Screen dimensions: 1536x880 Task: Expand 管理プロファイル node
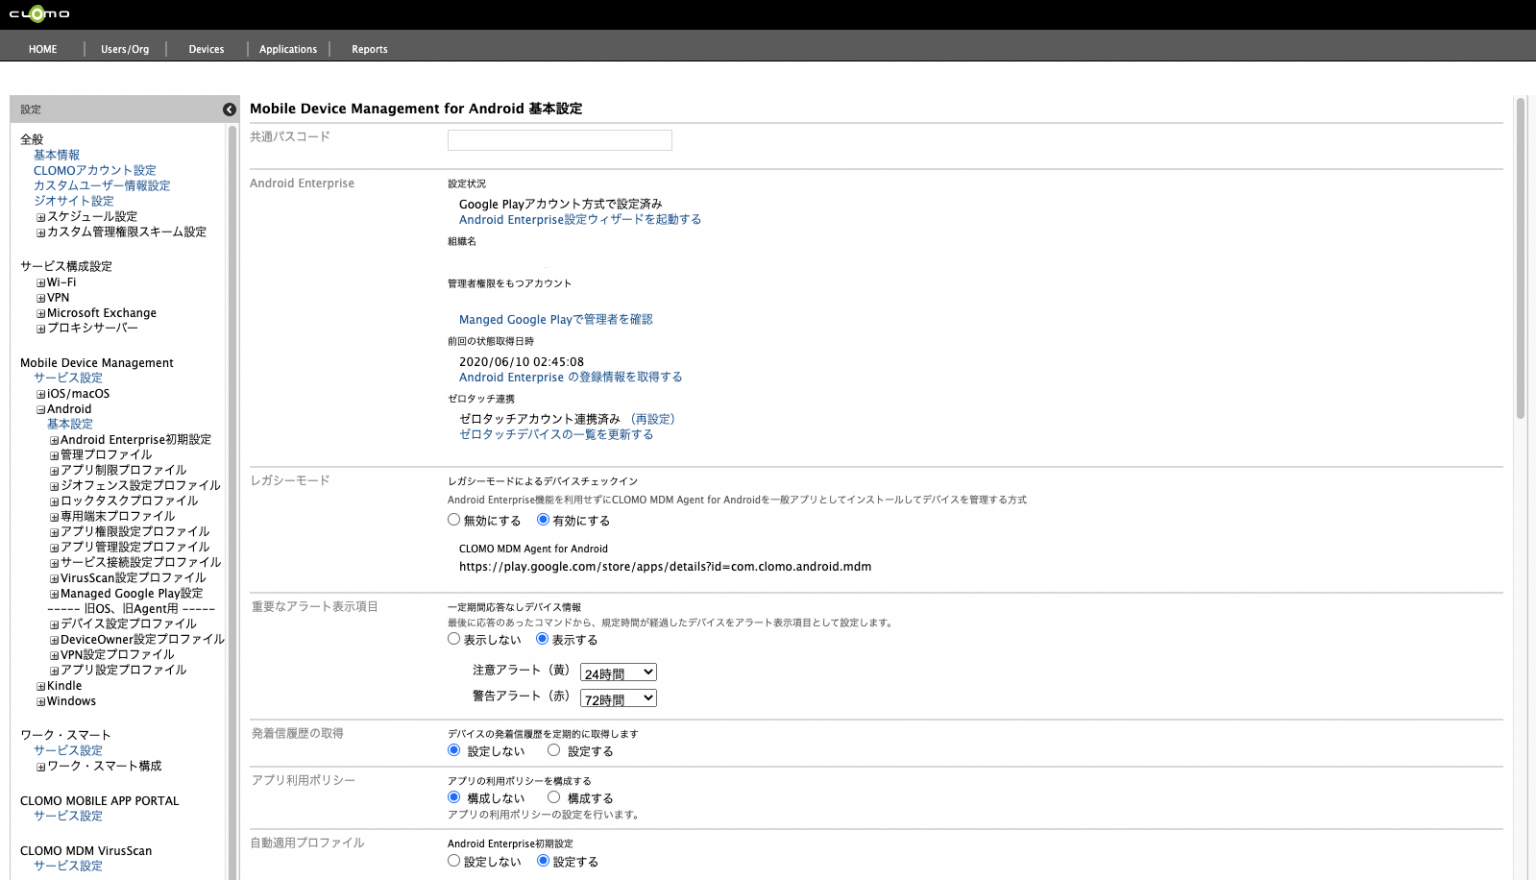point(54,456)
